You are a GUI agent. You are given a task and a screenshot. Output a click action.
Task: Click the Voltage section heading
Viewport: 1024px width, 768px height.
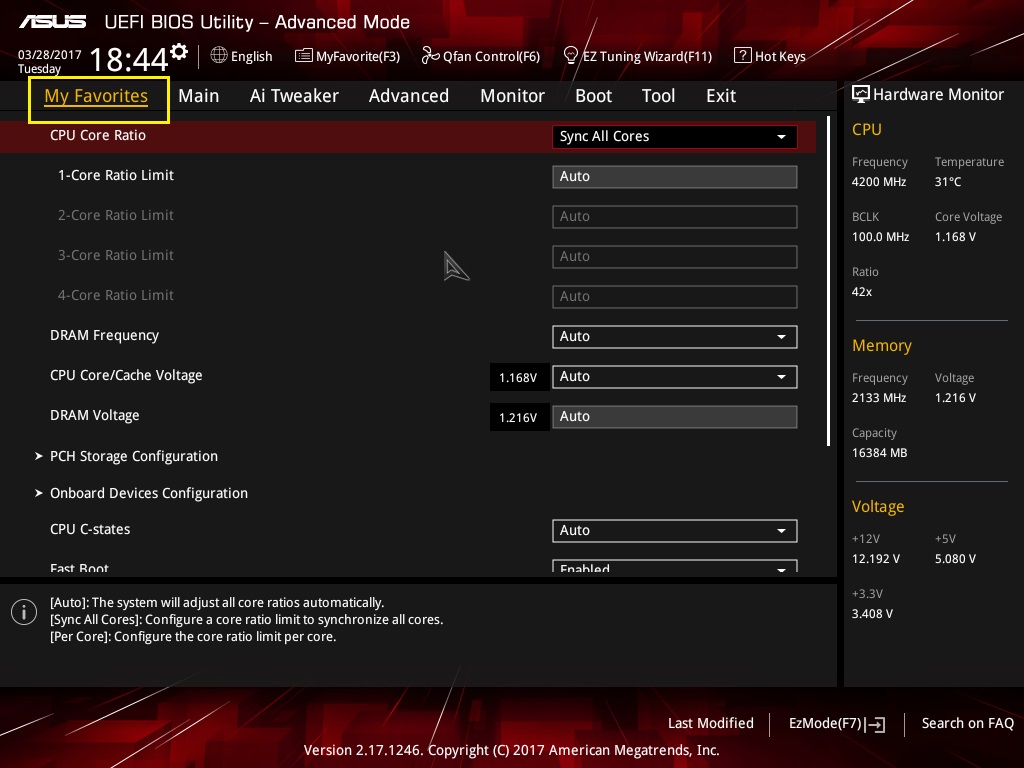(878, 506)
